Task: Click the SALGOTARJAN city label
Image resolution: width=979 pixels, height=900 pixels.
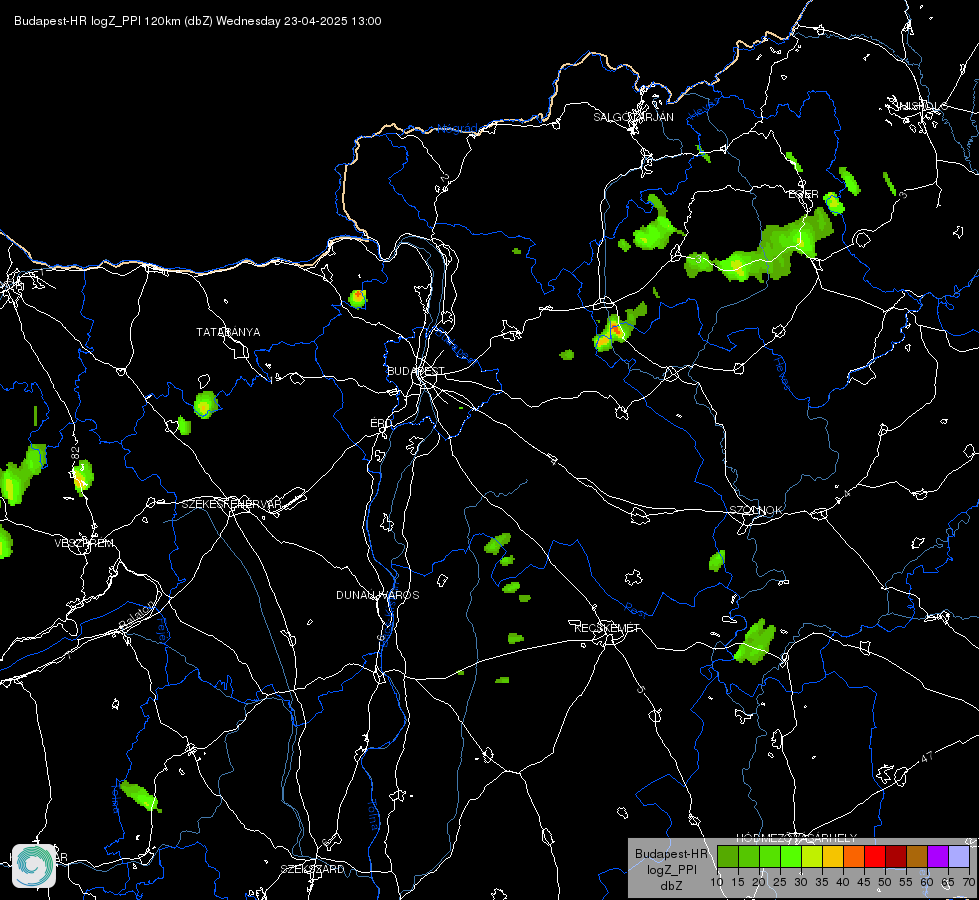Action: pos(633,117)
